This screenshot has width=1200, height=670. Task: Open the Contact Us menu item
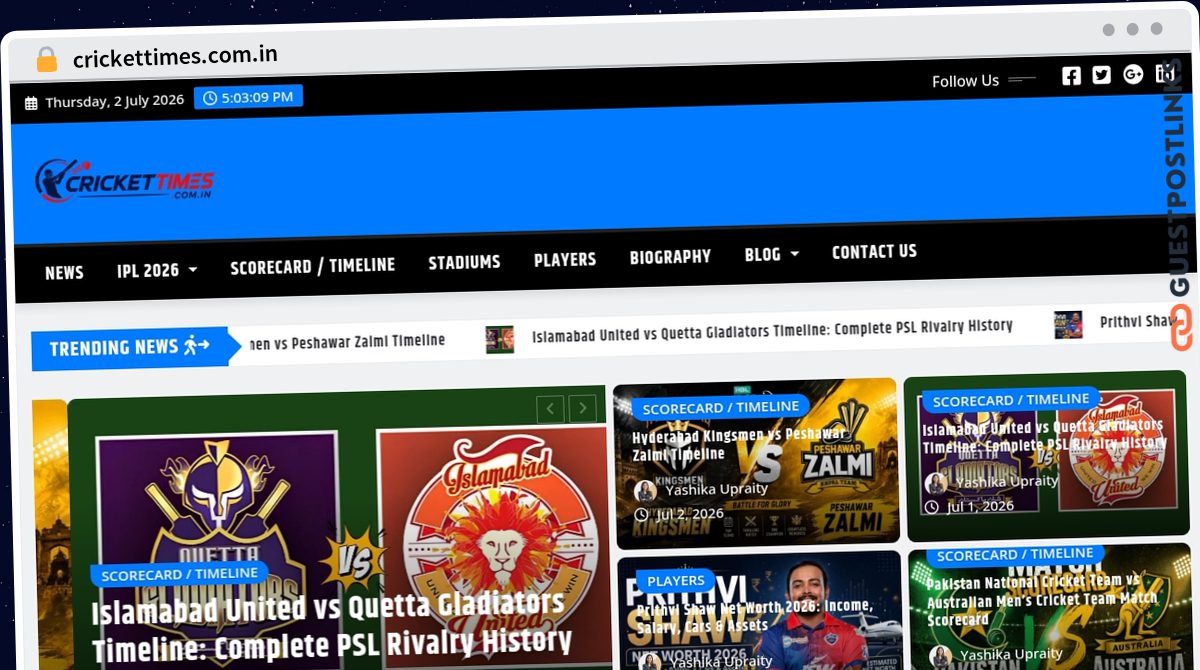(874, 252)
